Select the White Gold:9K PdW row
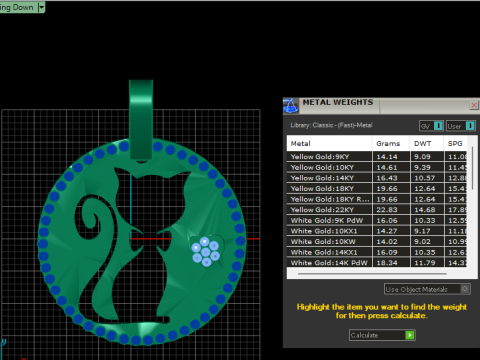The image size is (480, 360). (377, 220)
